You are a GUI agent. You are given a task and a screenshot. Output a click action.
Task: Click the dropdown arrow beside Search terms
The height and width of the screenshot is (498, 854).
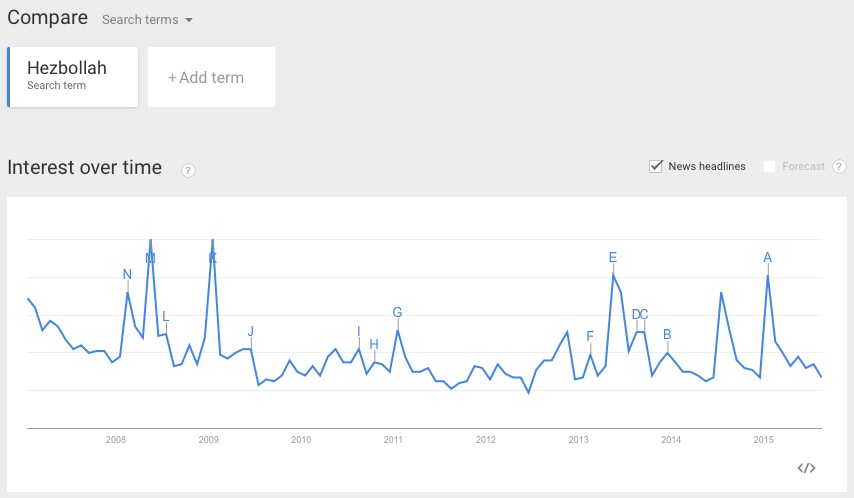[x=189, y=20]
